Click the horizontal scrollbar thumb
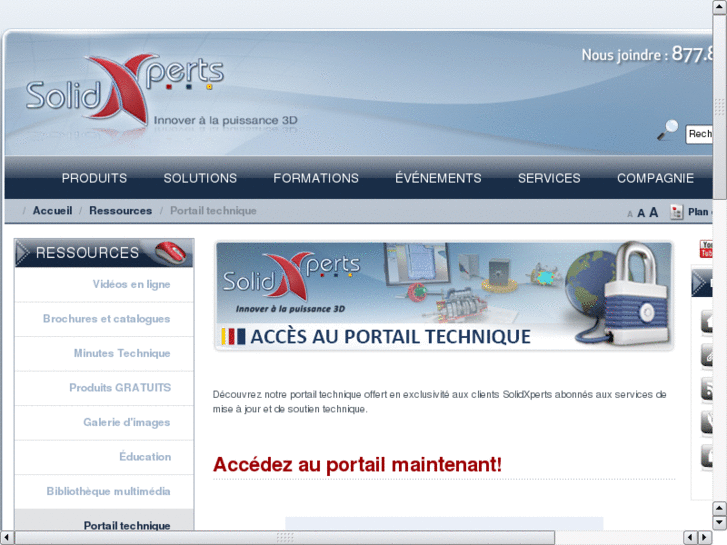Viewport: 727px width, 545px height. (285, 537)
